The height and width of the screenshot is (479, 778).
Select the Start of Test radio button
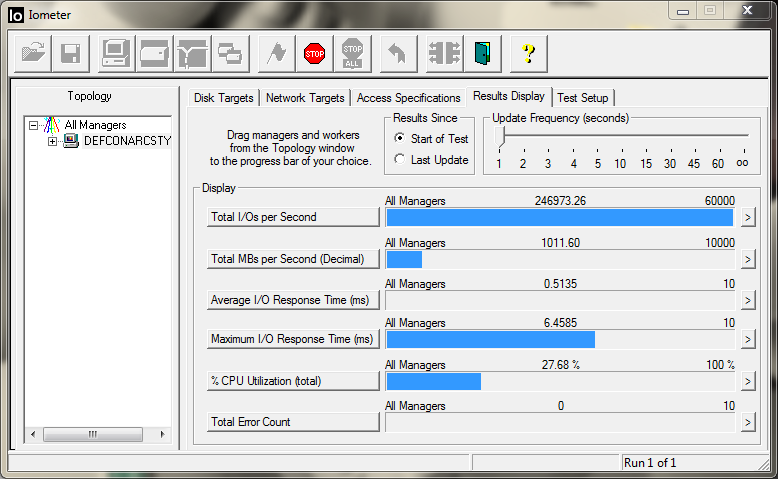[400, 139]
